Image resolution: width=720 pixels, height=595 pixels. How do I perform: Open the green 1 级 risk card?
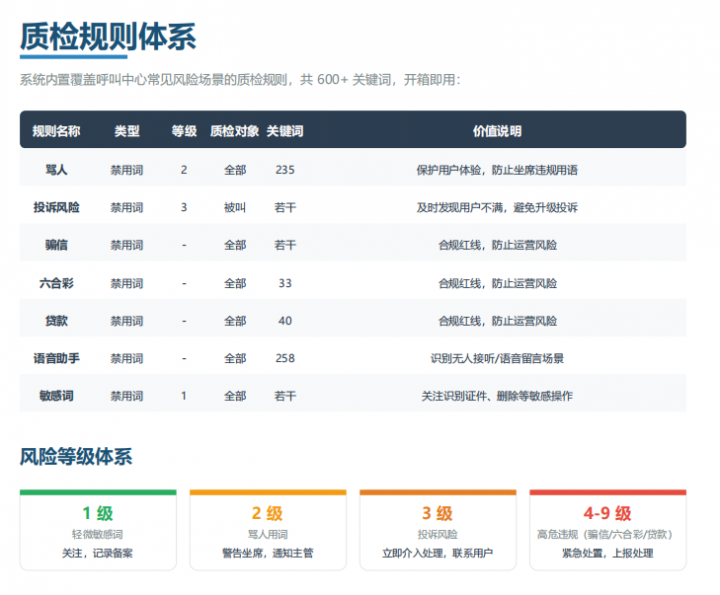[x=98, y=530]
